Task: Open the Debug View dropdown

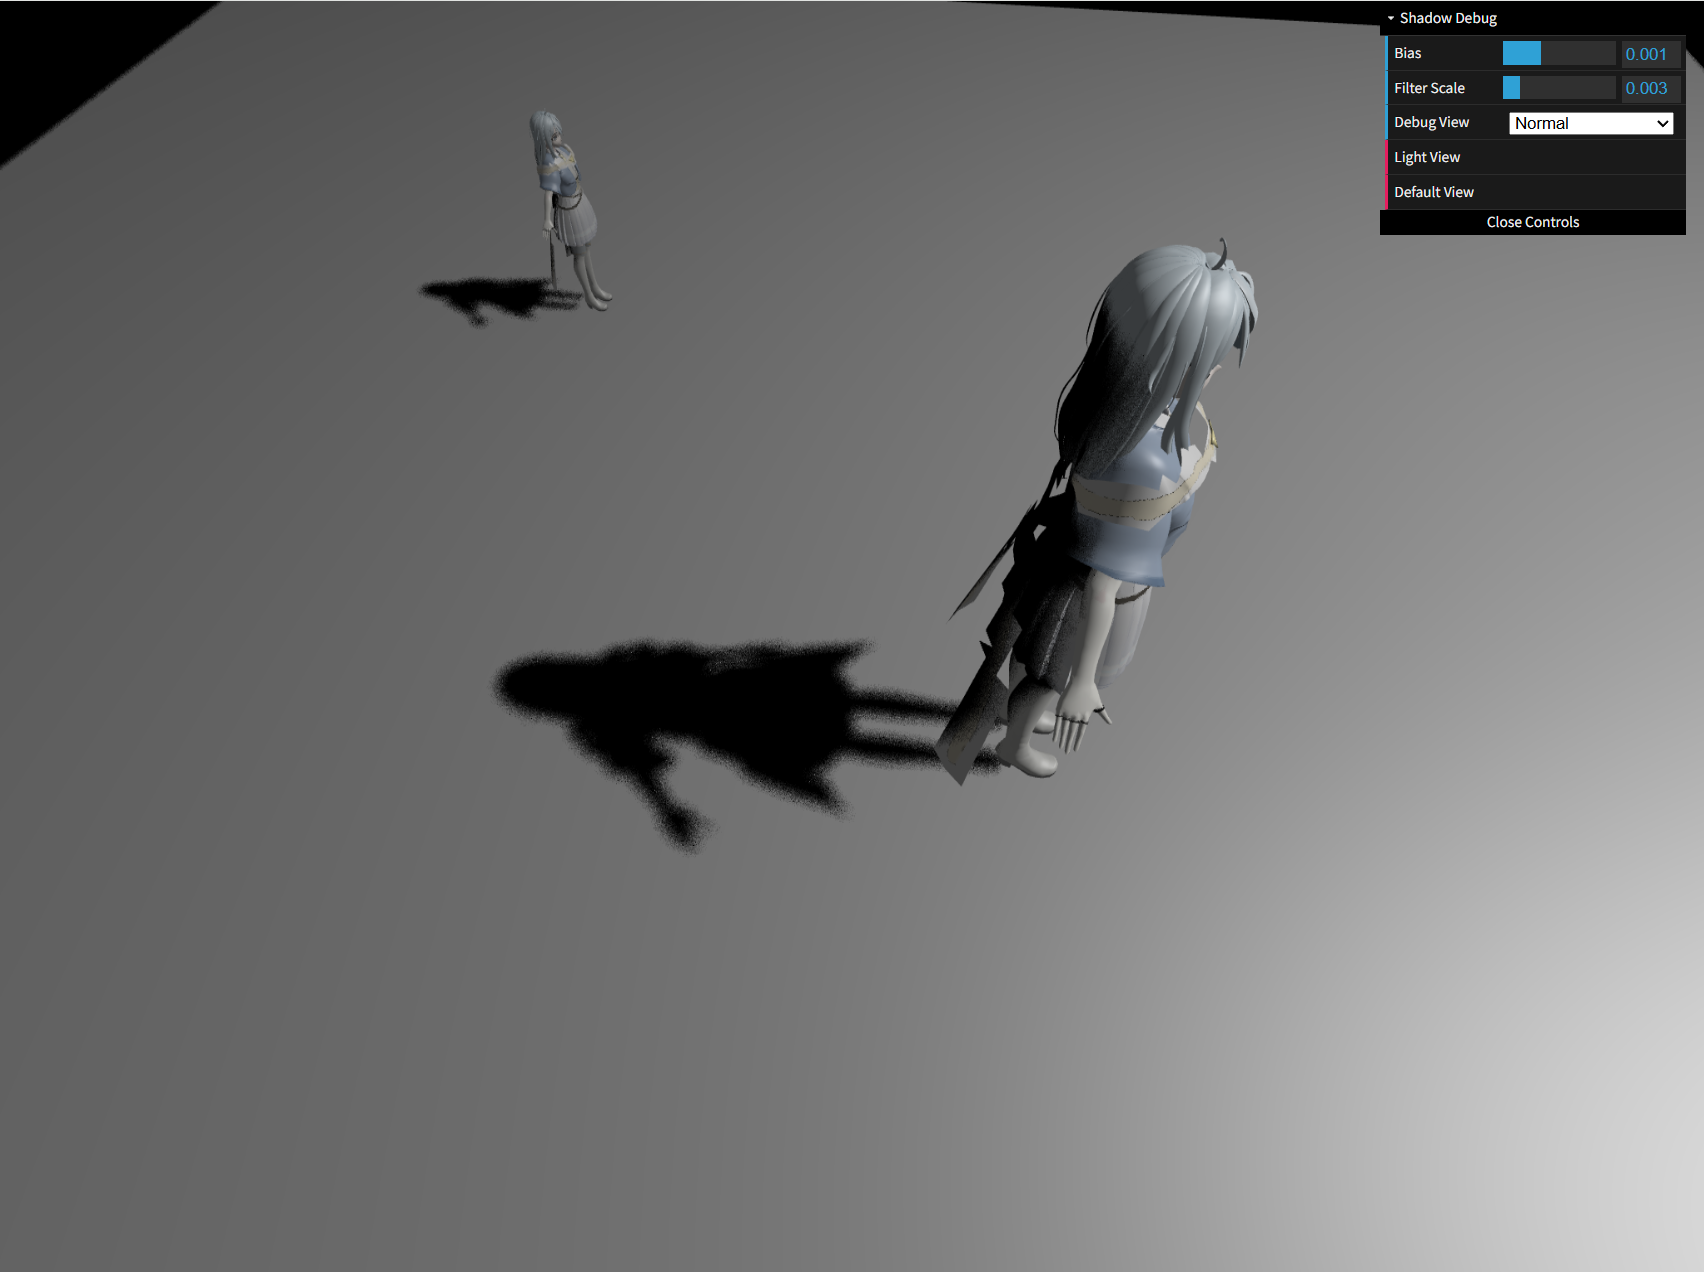Action: [x=1590, y=123]
